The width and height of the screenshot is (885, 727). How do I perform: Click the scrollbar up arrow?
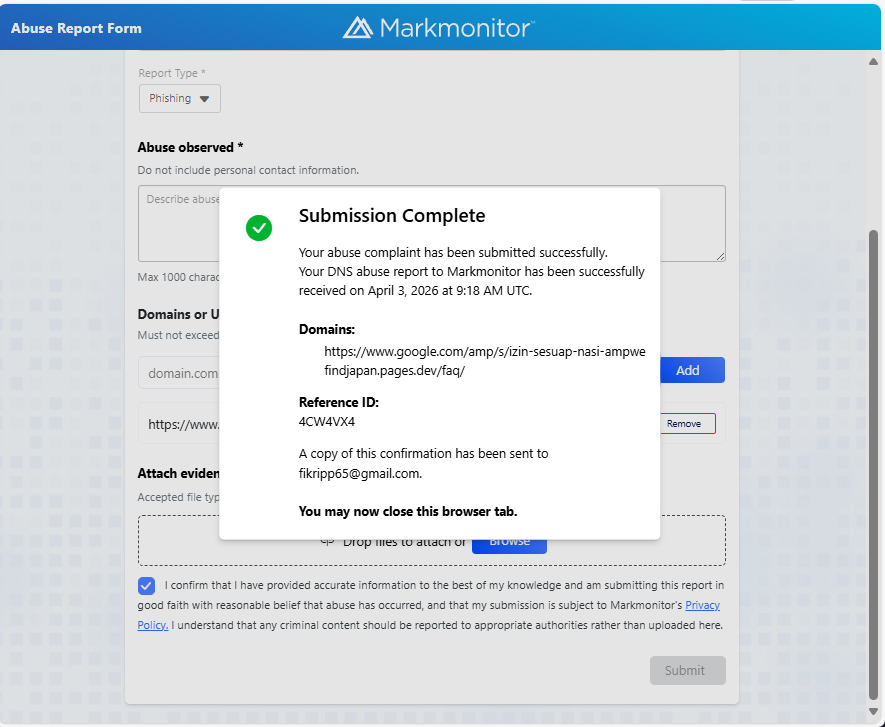tap(873, 62)
